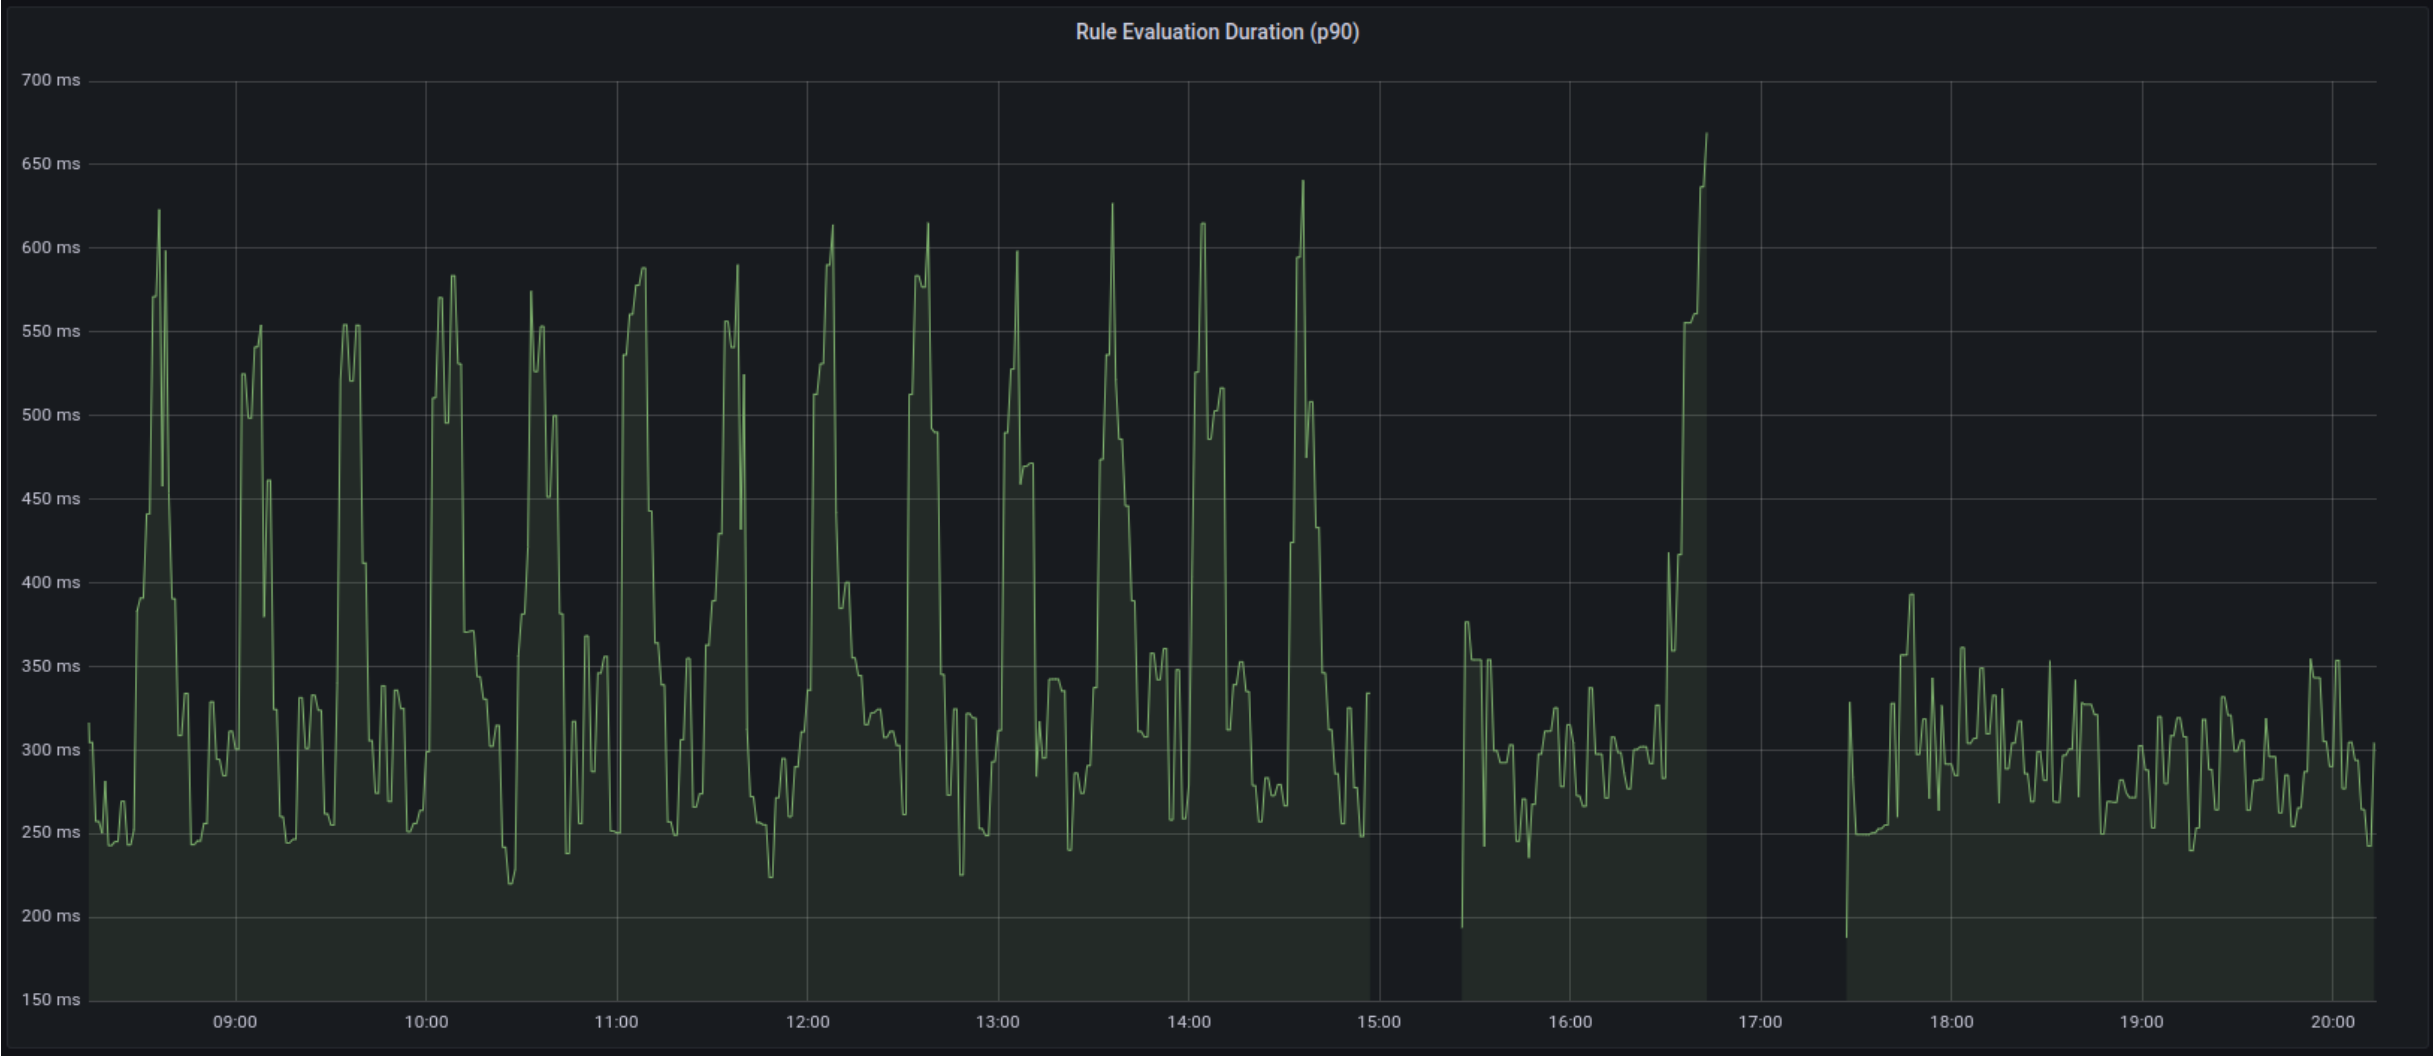The image size is (2433, 1056).
Task: Select the 11:00 time axis label
Action: pos(616,1022)
